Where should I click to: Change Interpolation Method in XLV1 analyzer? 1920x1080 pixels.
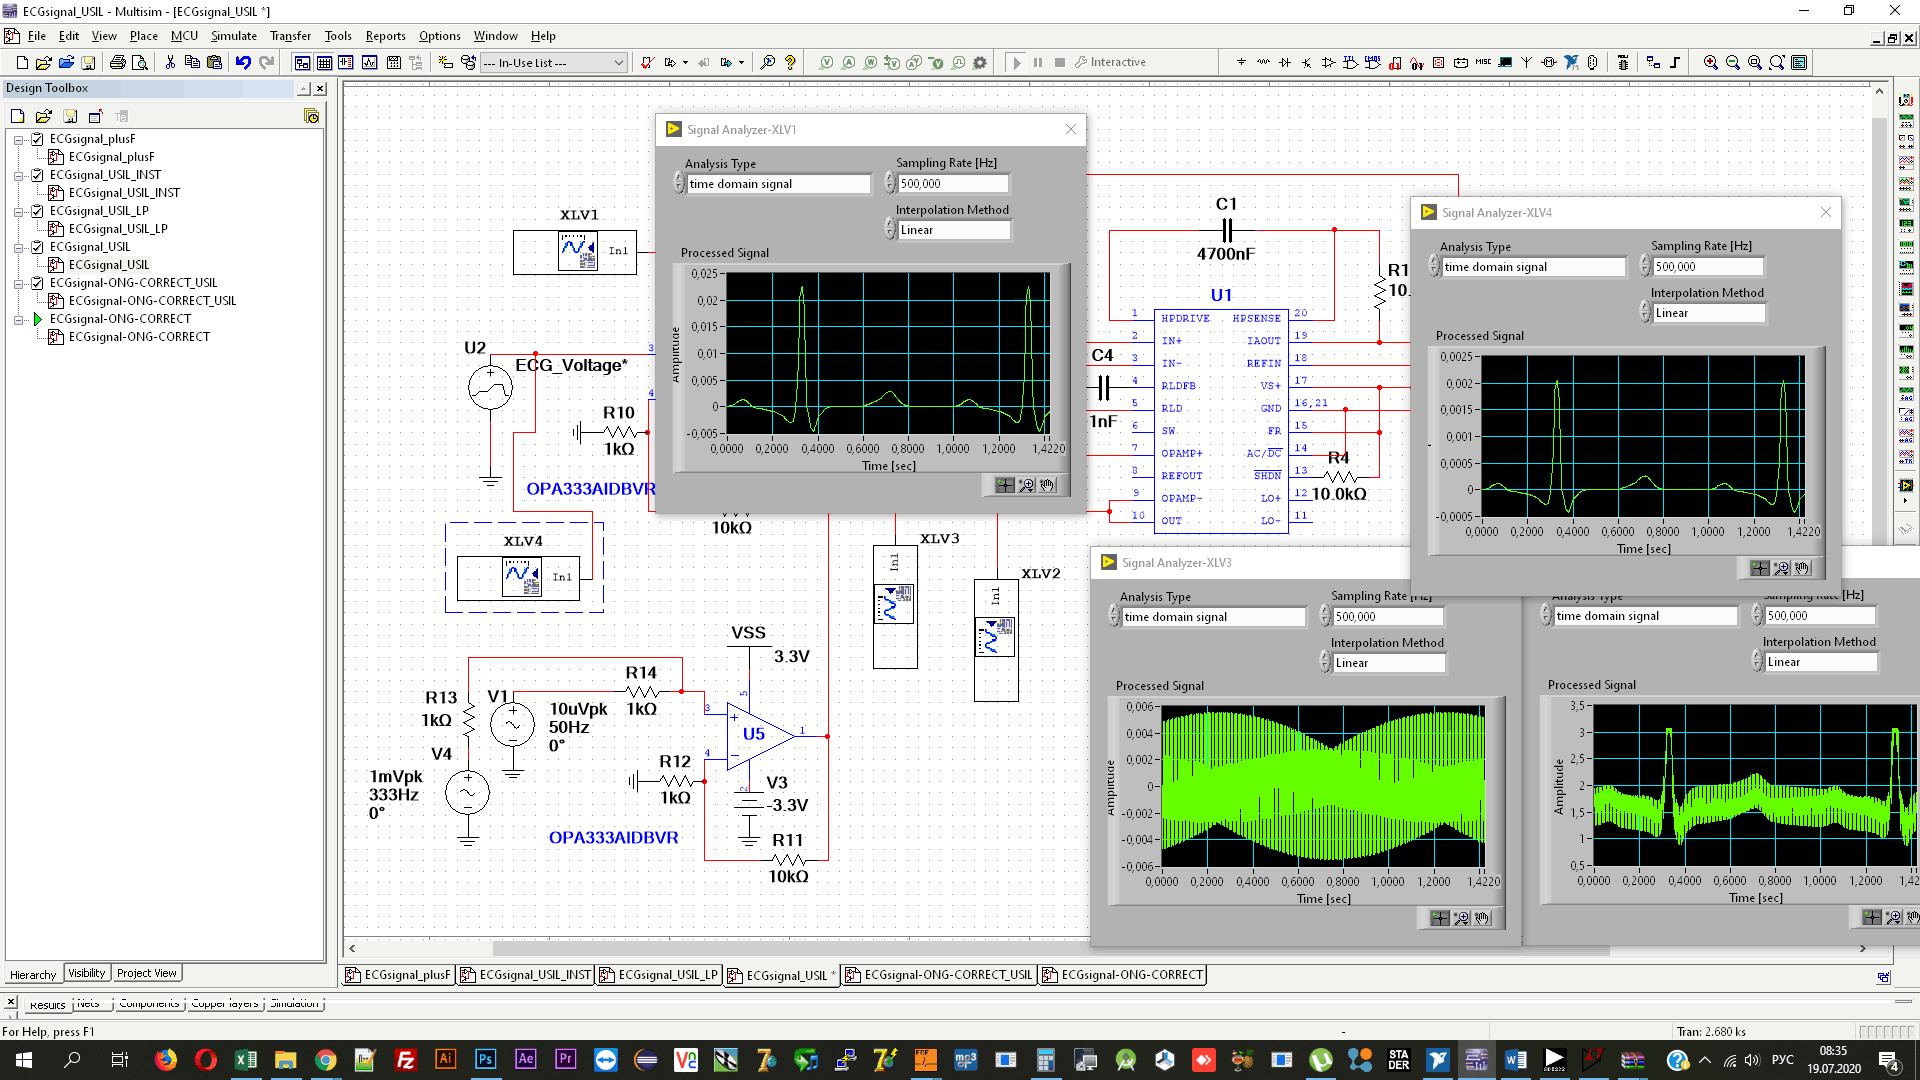954,230
